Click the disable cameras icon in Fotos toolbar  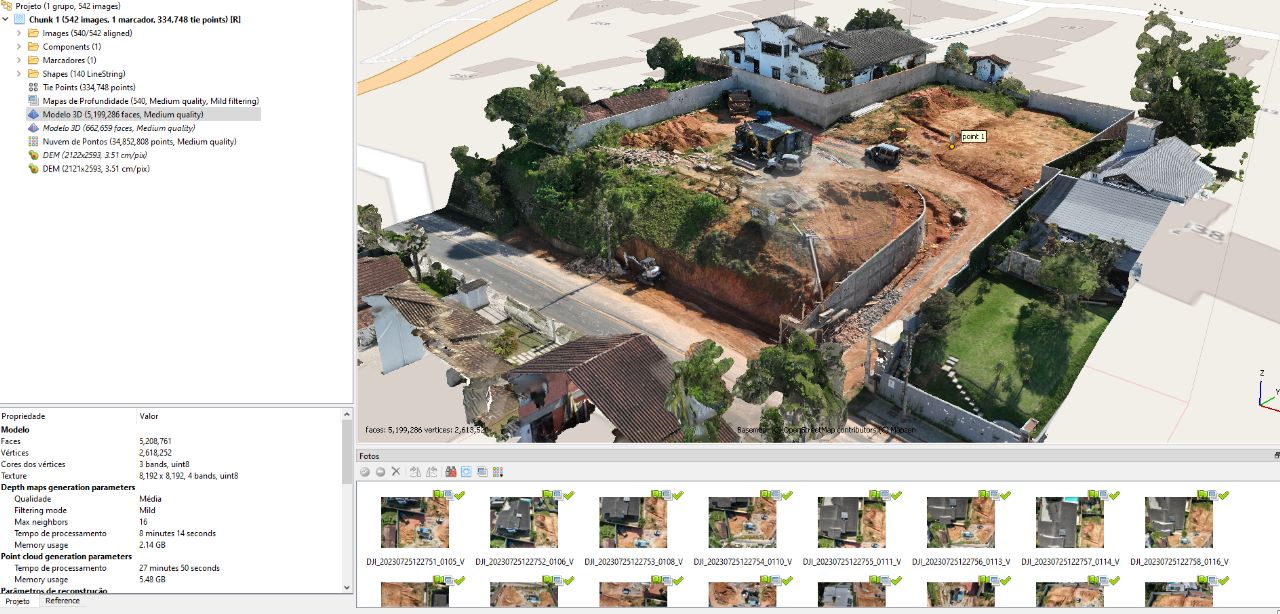tap(380, 471)
